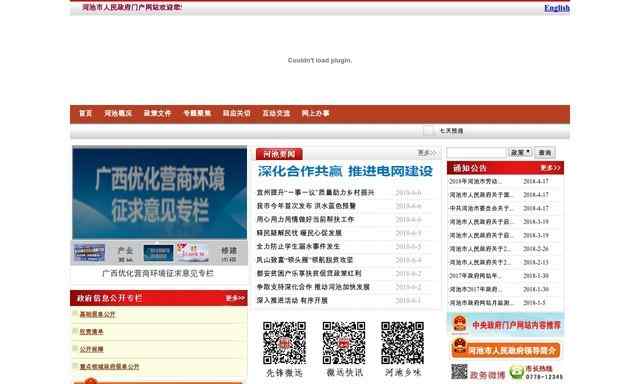Viewport: 640px width, 384px height.
Task: Open news item 全力防止学生溺水事件发生
Action: click(298, 246)
